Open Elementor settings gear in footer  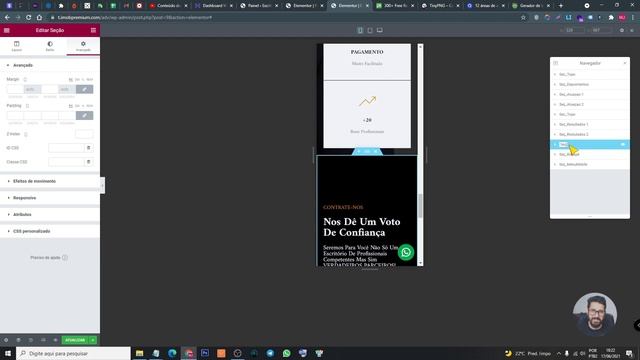pos(6,340)
